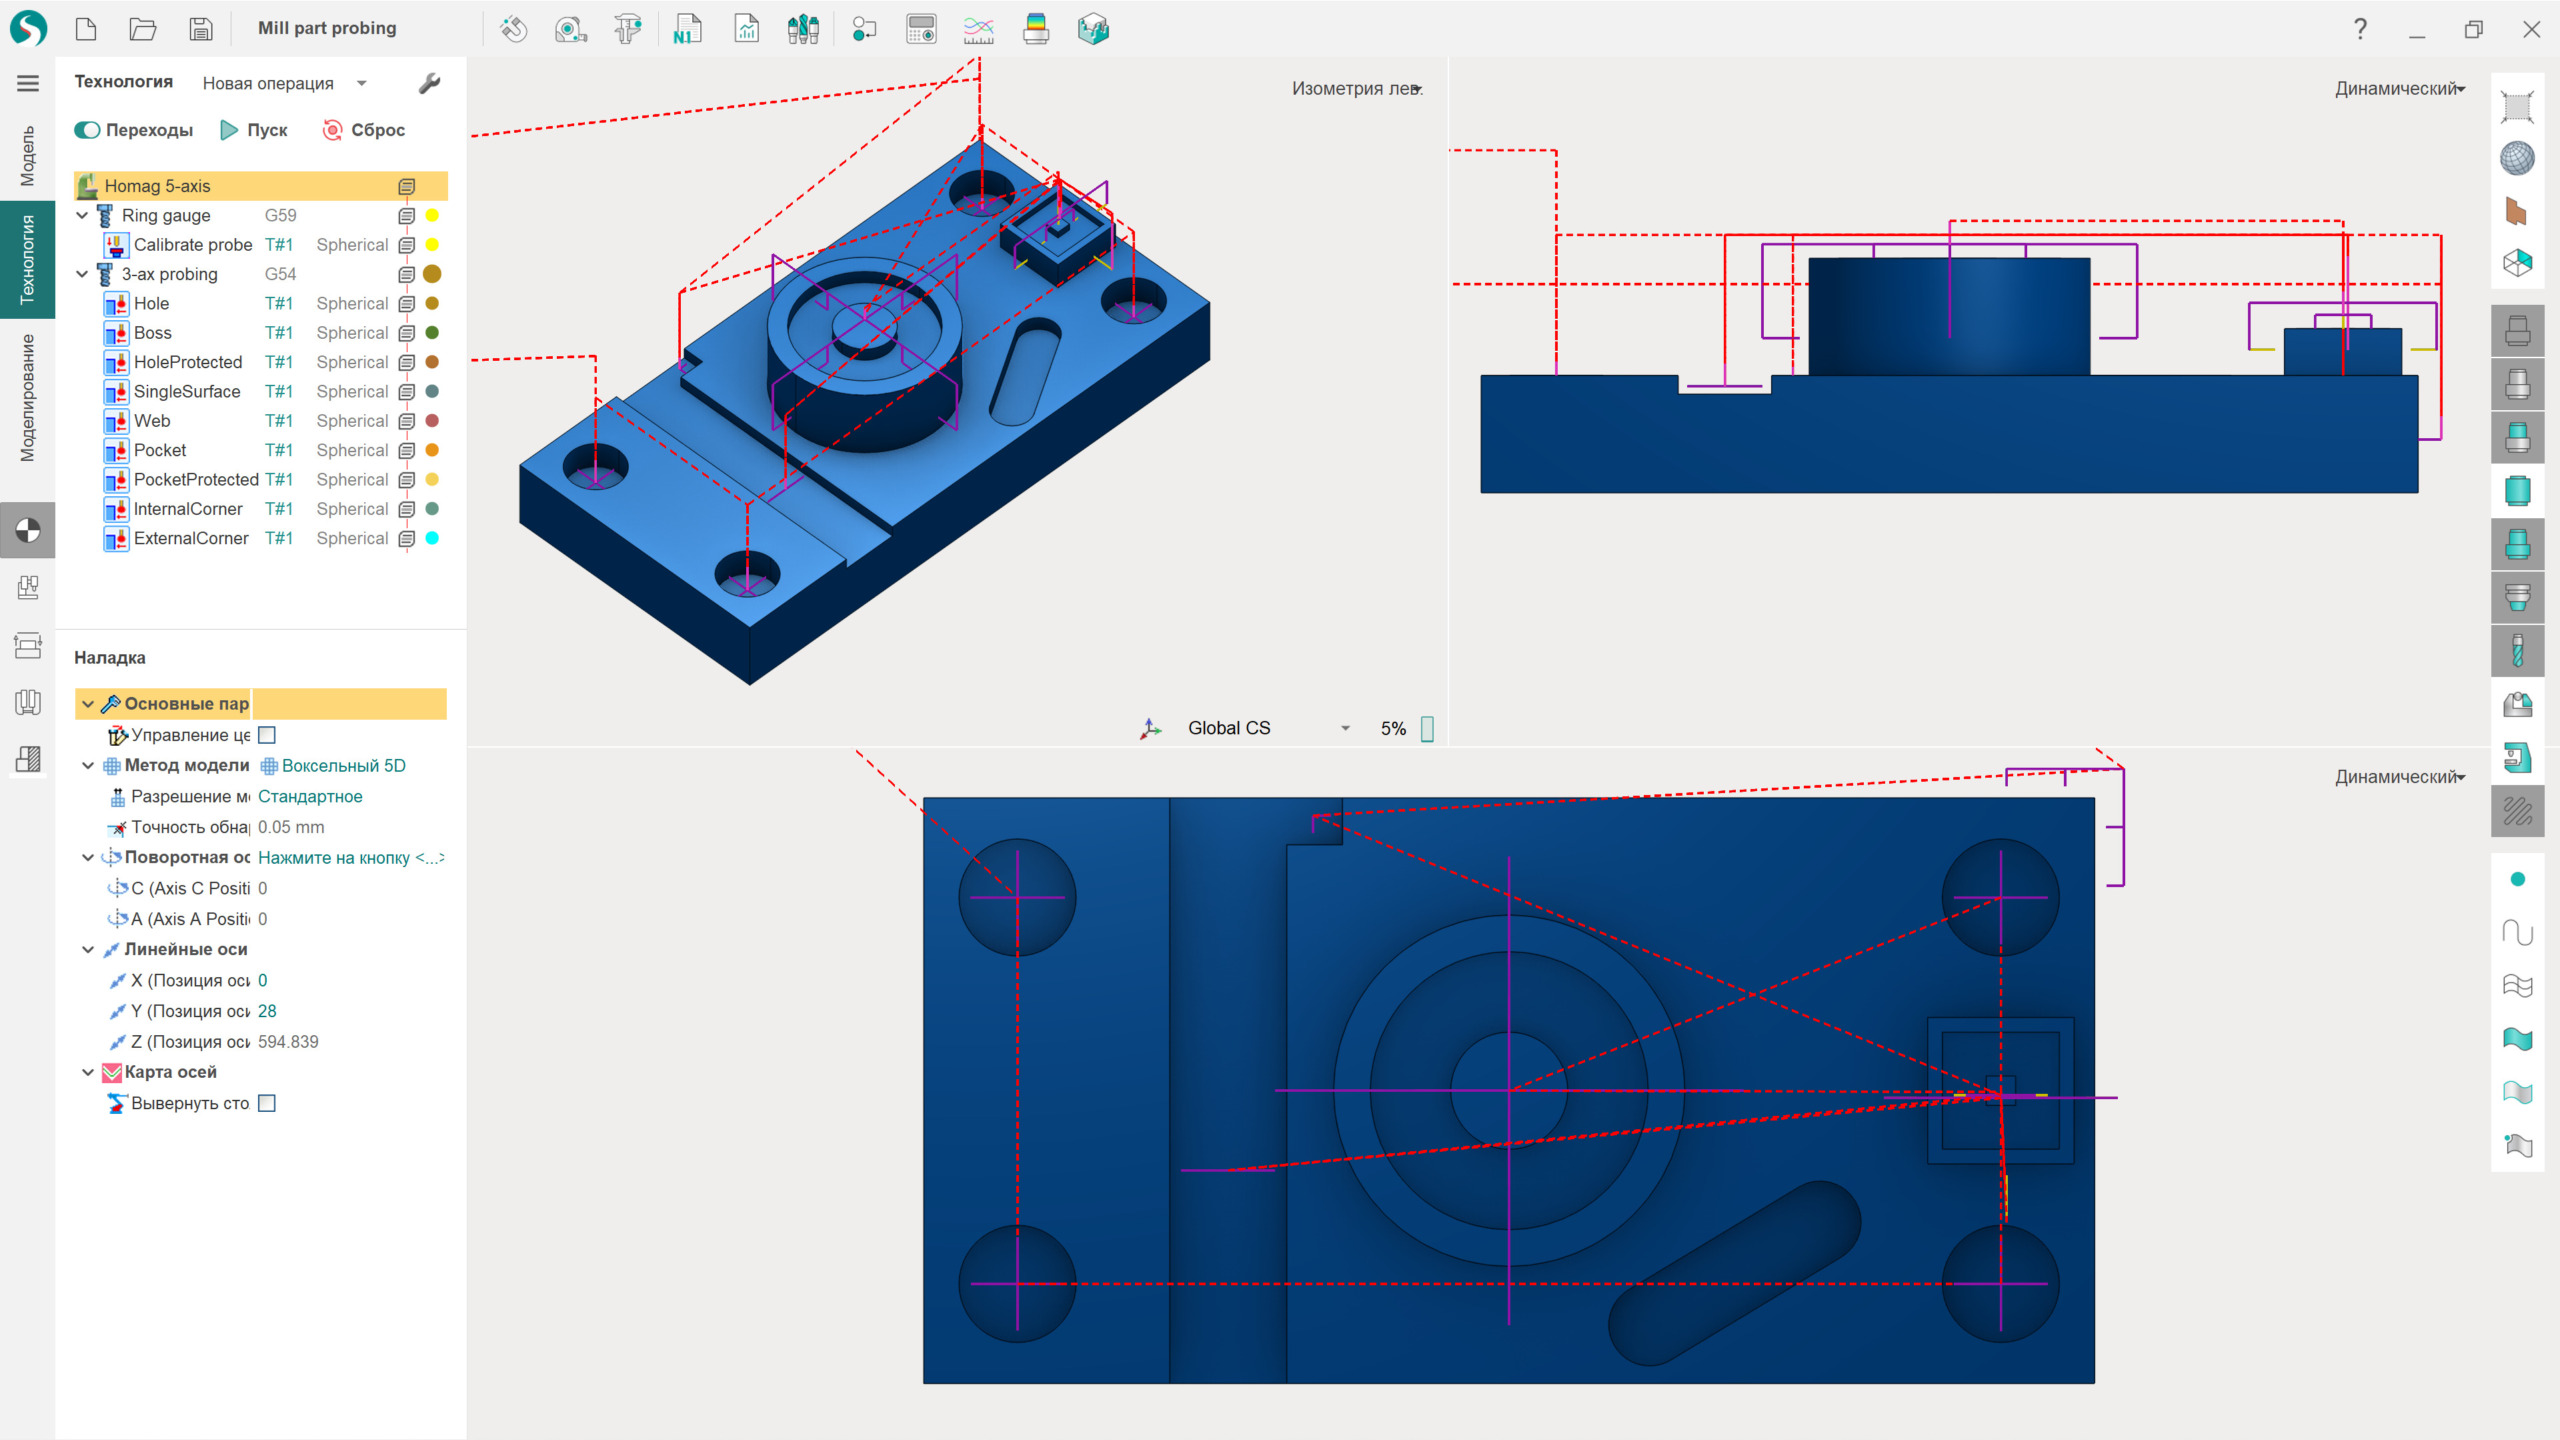The height and width of the screenshot is (1440, 2560).
Task: Open the tools library drill bits icon
Action: [x=803, y=29]
